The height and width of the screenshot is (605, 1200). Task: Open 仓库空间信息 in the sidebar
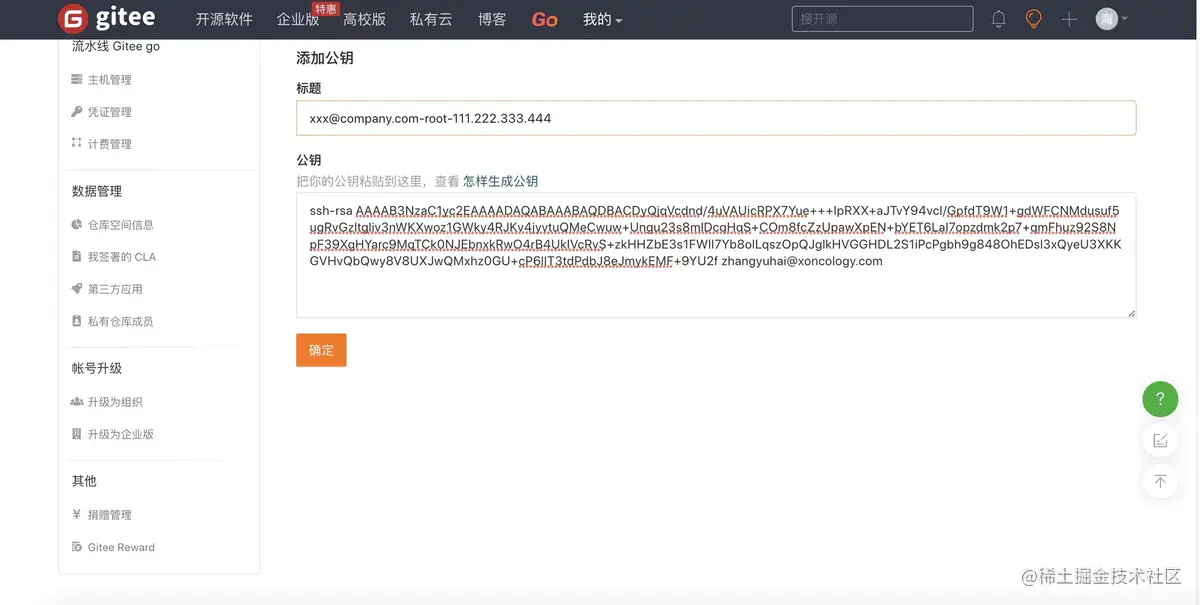(x=121, y=225)
